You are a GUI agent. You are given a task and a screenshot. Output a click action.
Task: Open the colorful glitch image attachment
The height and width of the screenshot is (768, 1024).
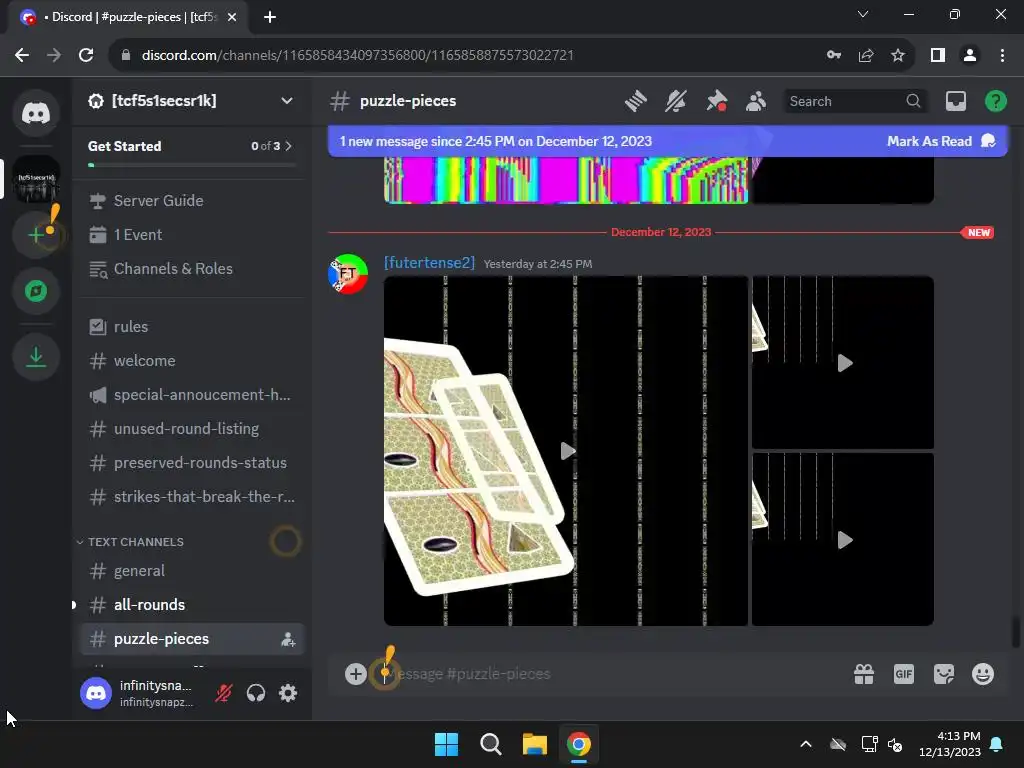[x=566, y=180]
